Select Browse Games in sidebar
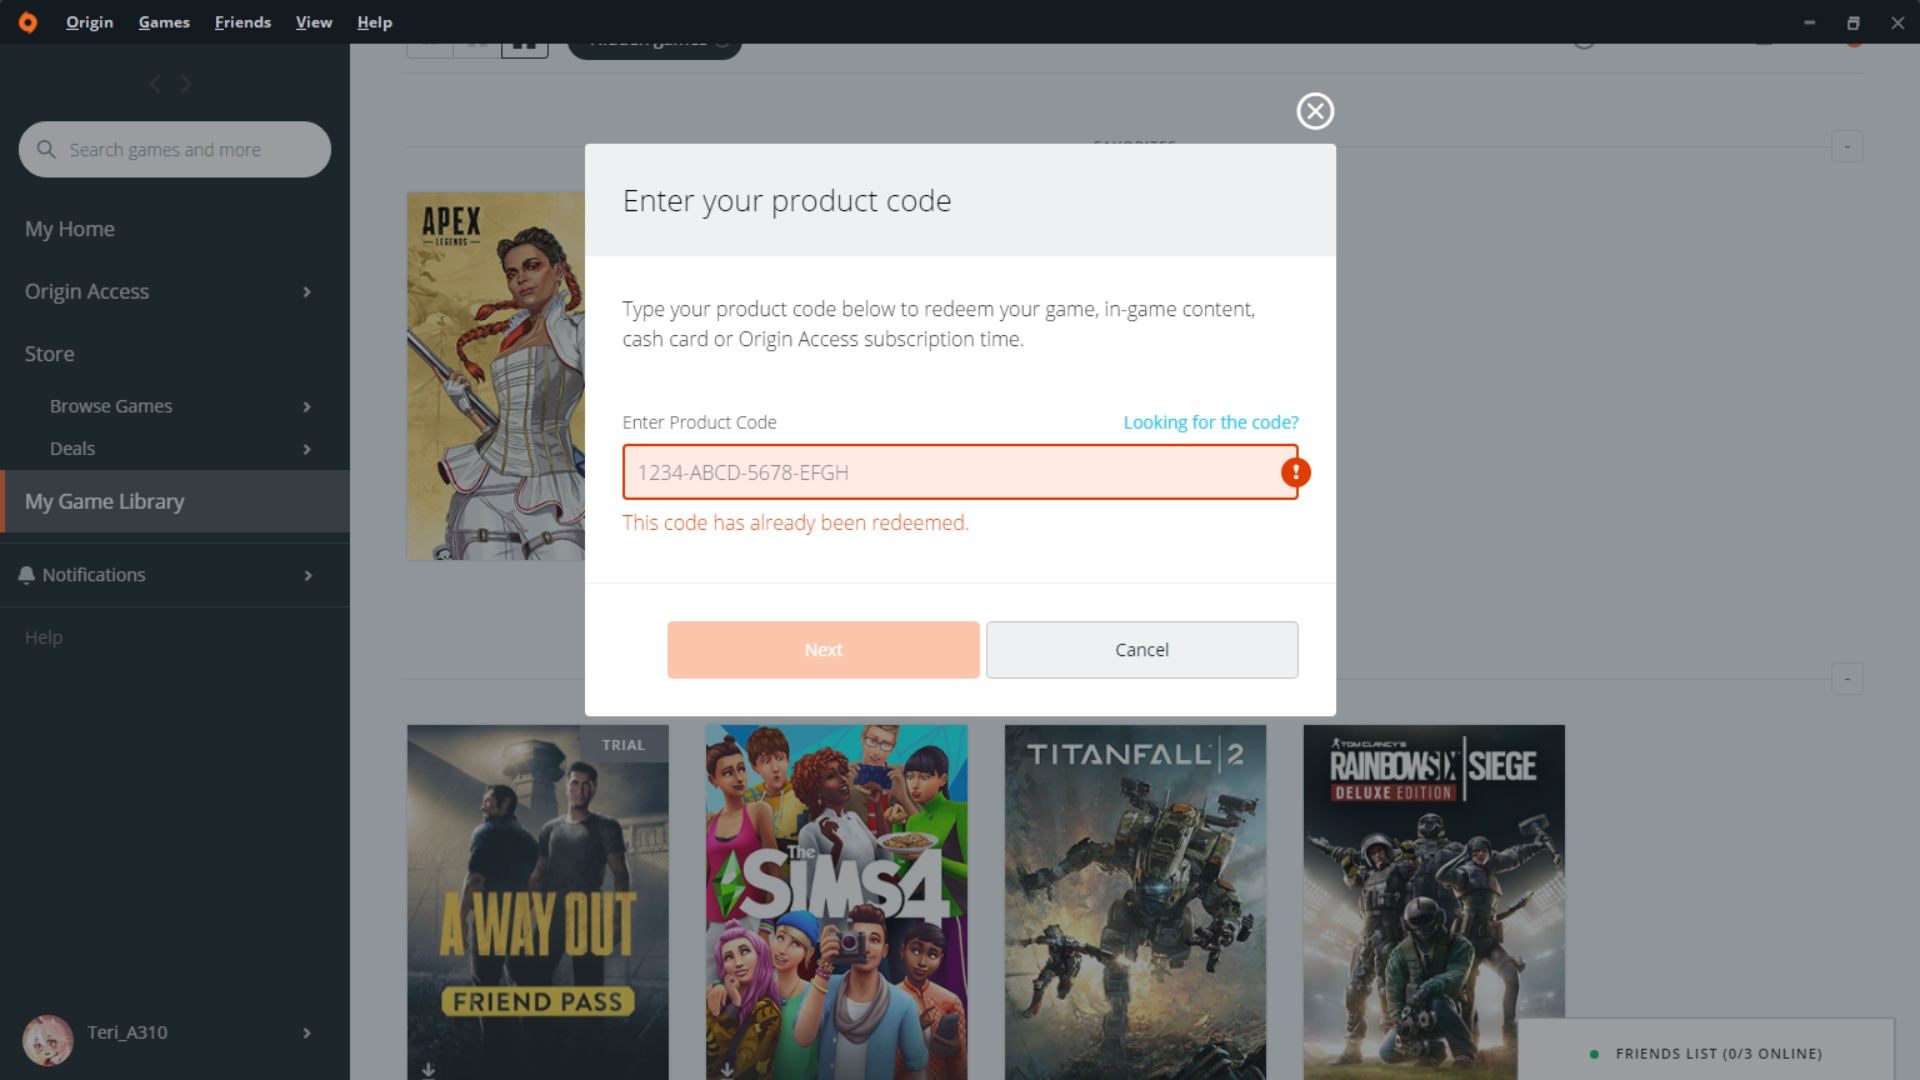This screenshot has height=1080, width=1920. (x=111, y=406)
